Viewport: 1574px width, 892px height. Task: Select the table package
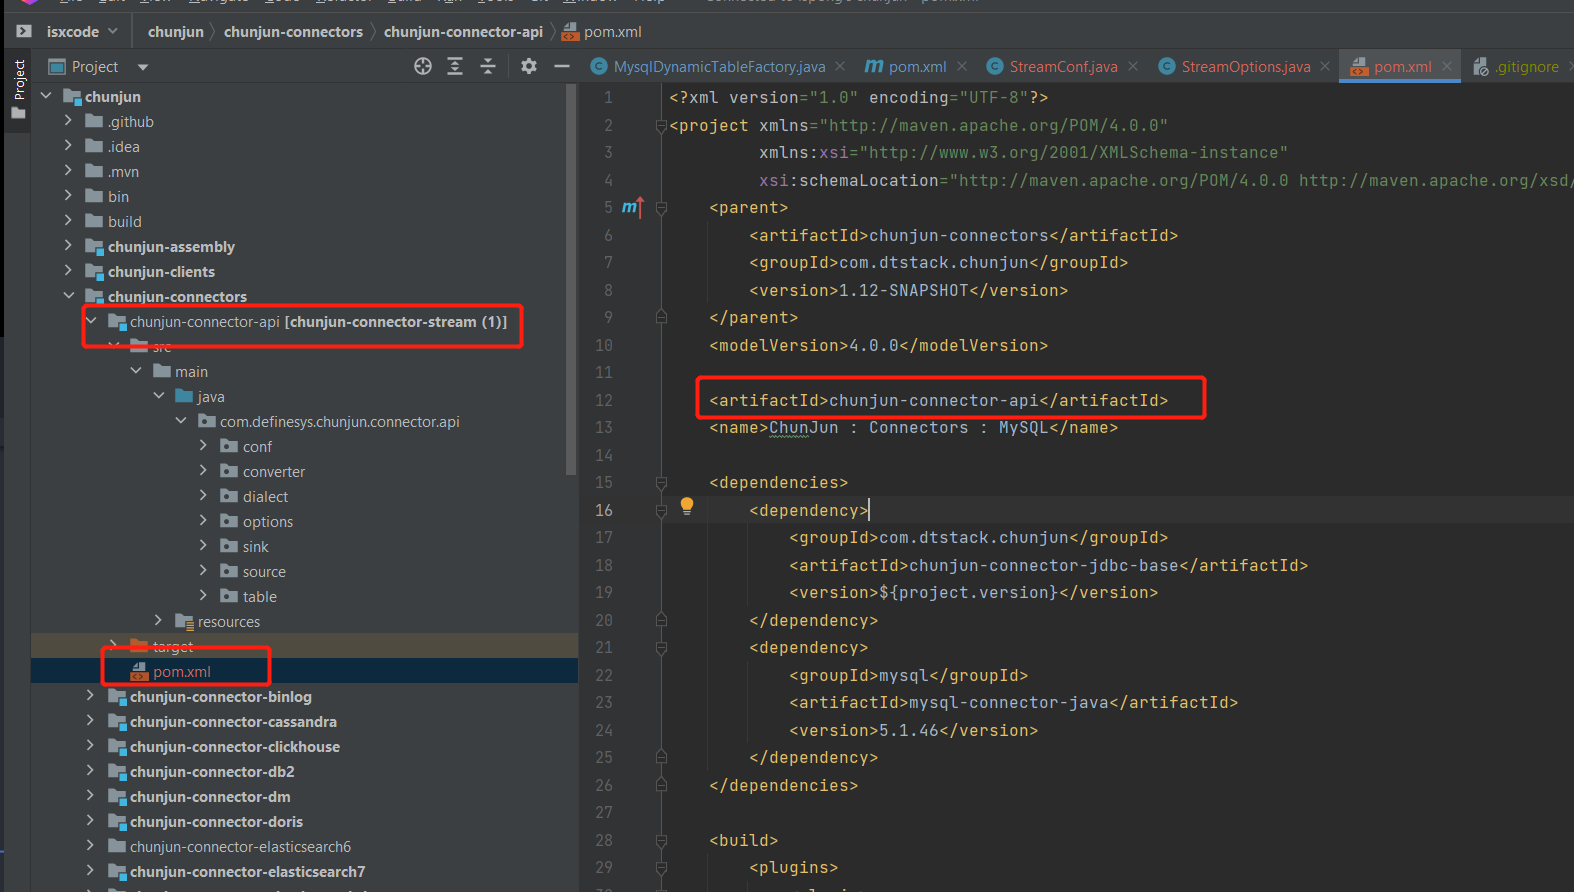coord(260,597)
